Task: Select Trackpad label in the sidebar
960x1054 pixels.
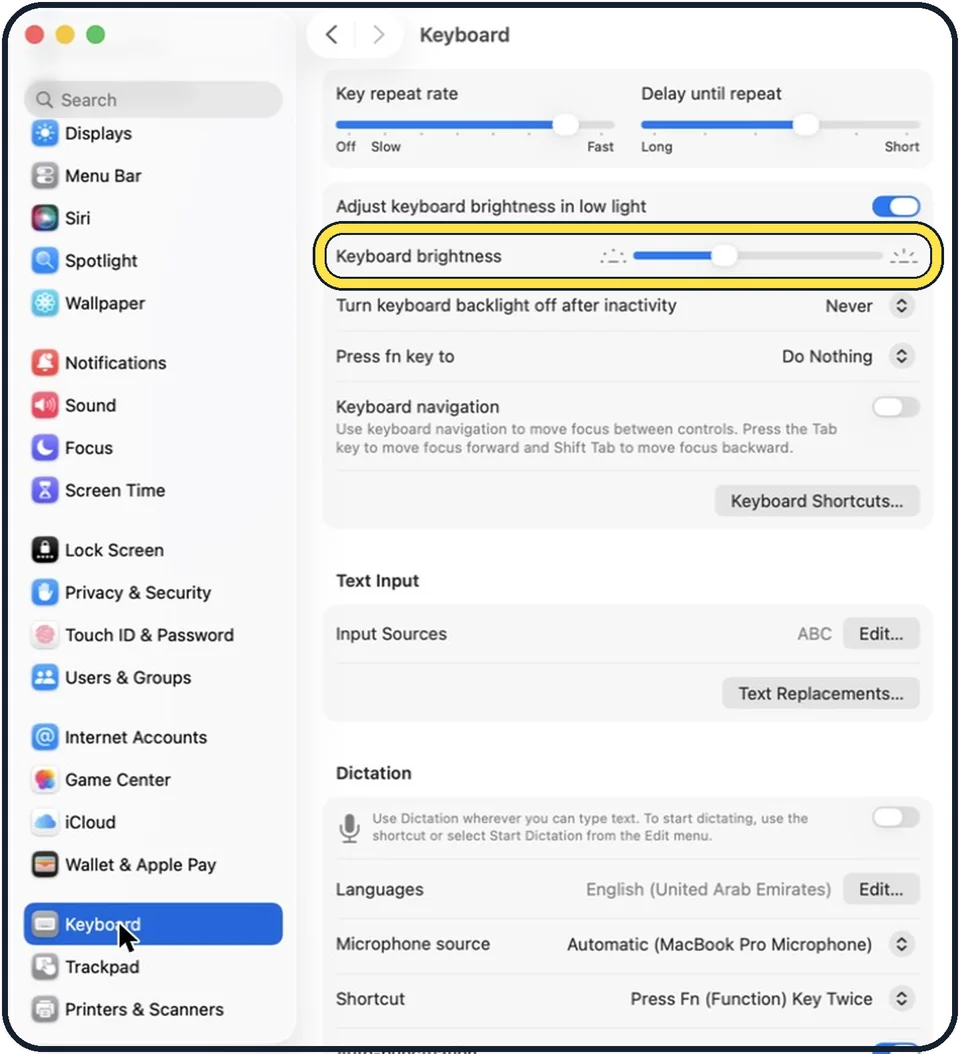Action: click(x=102, y=967)
